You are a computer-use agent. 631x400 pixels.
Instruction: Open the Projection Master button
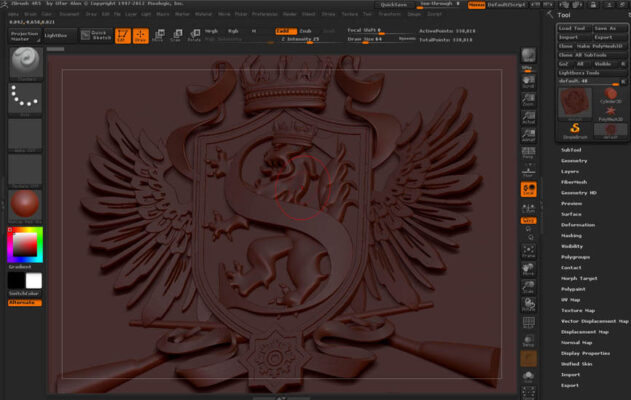tap(25, 36)
